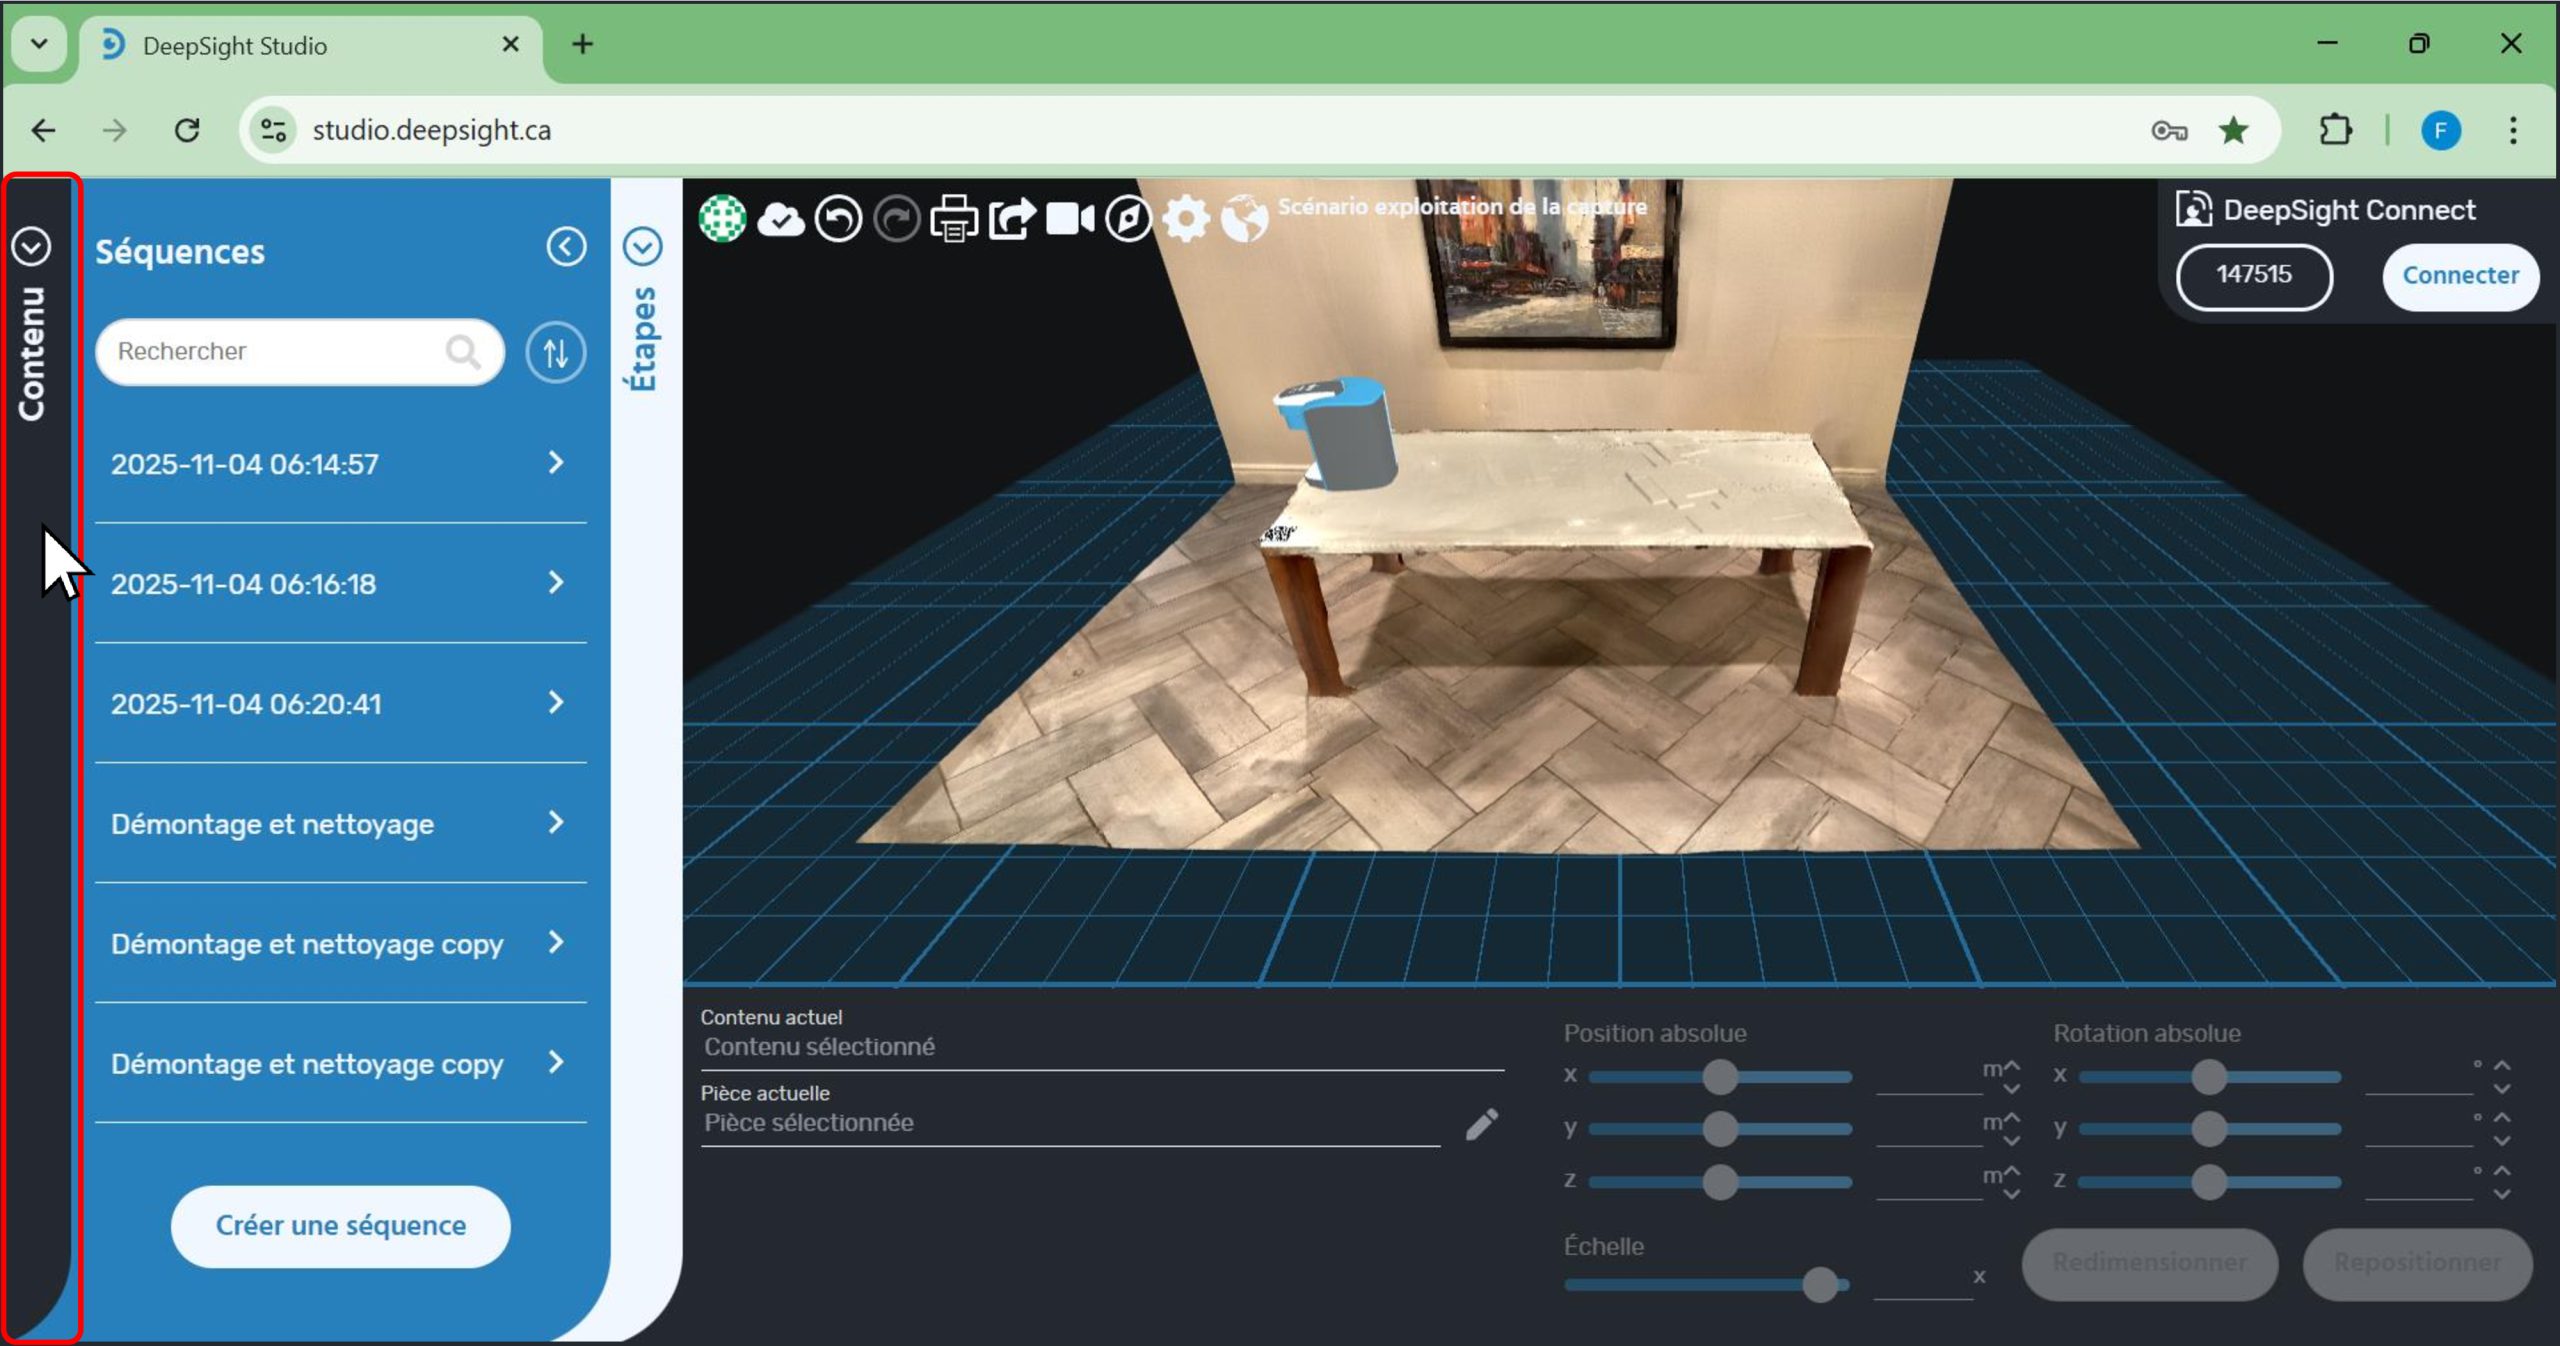Click the printer icon

pyautogui.click(x=954, y=219)
